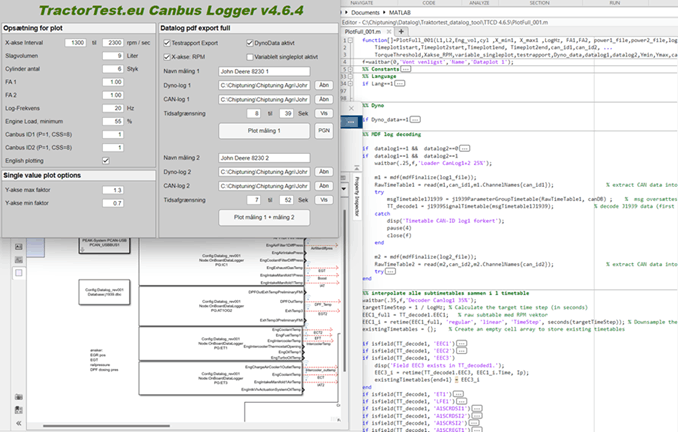Enable Variabelt singleplot aktivt checkbox
Image resolution: width=678 pixels, height=432 pixels.
tap(249, 57)
